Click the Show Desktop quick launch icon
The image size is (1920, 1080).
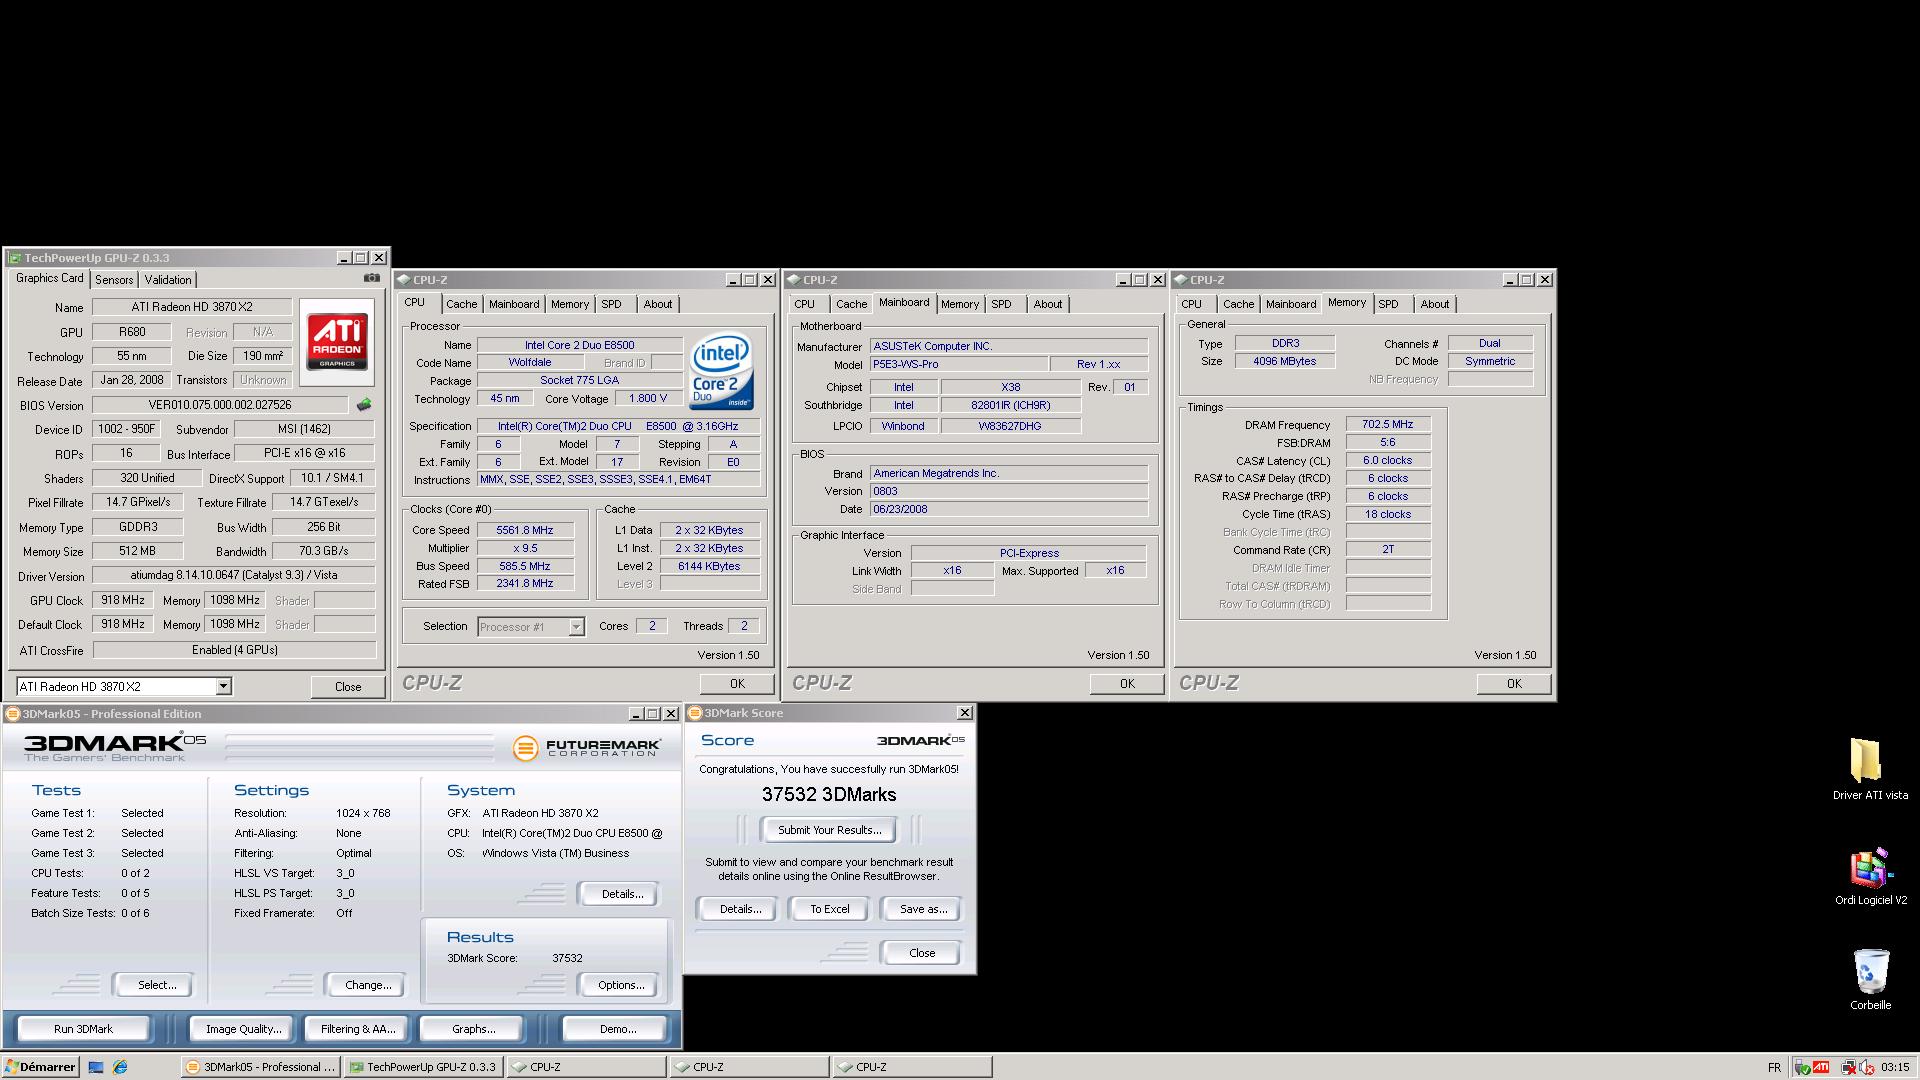96,1067
